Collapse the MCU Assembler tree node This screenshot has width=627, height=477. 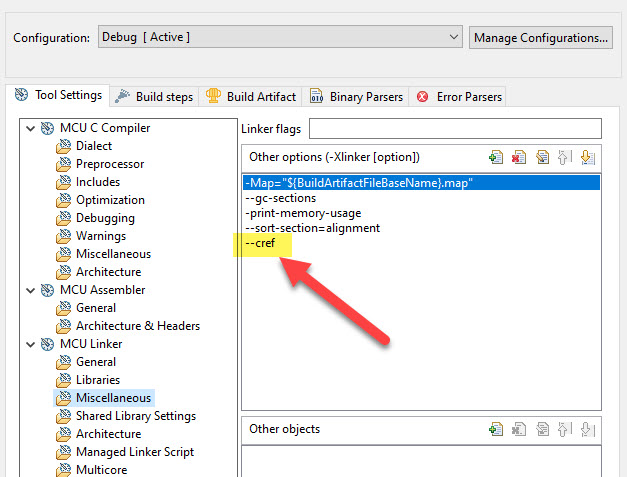[x=30, y=290]
